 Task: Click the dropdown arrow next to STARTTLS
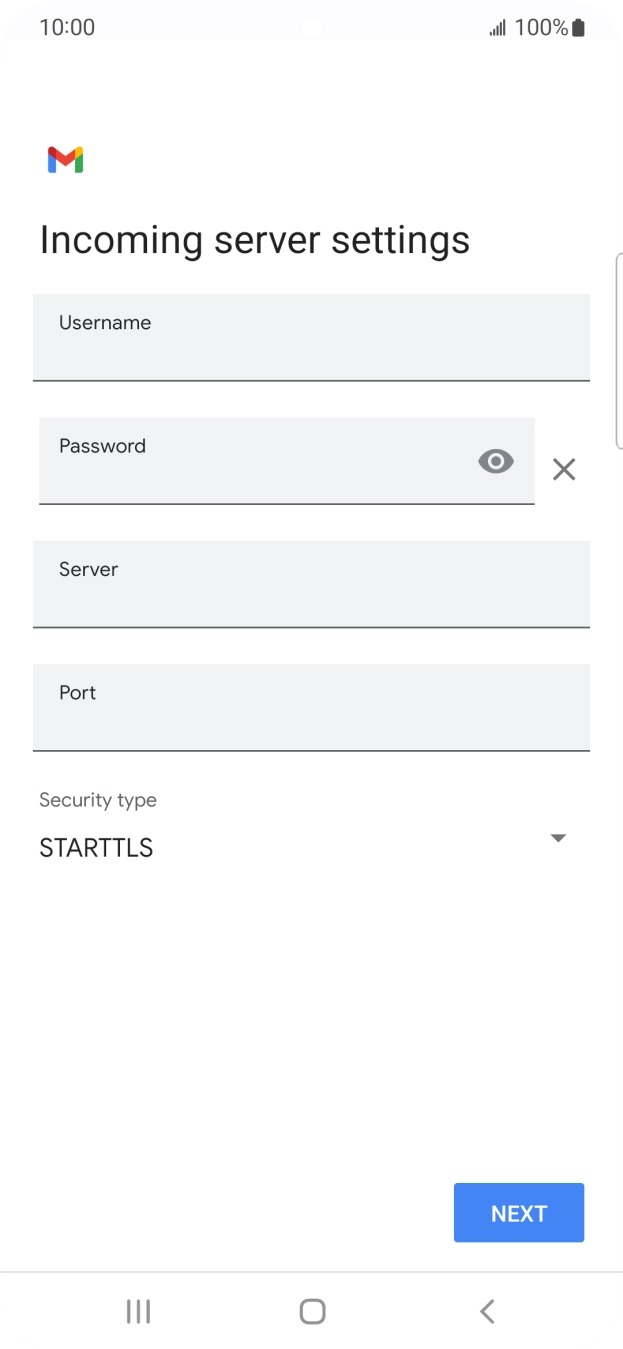pos(558,838)
